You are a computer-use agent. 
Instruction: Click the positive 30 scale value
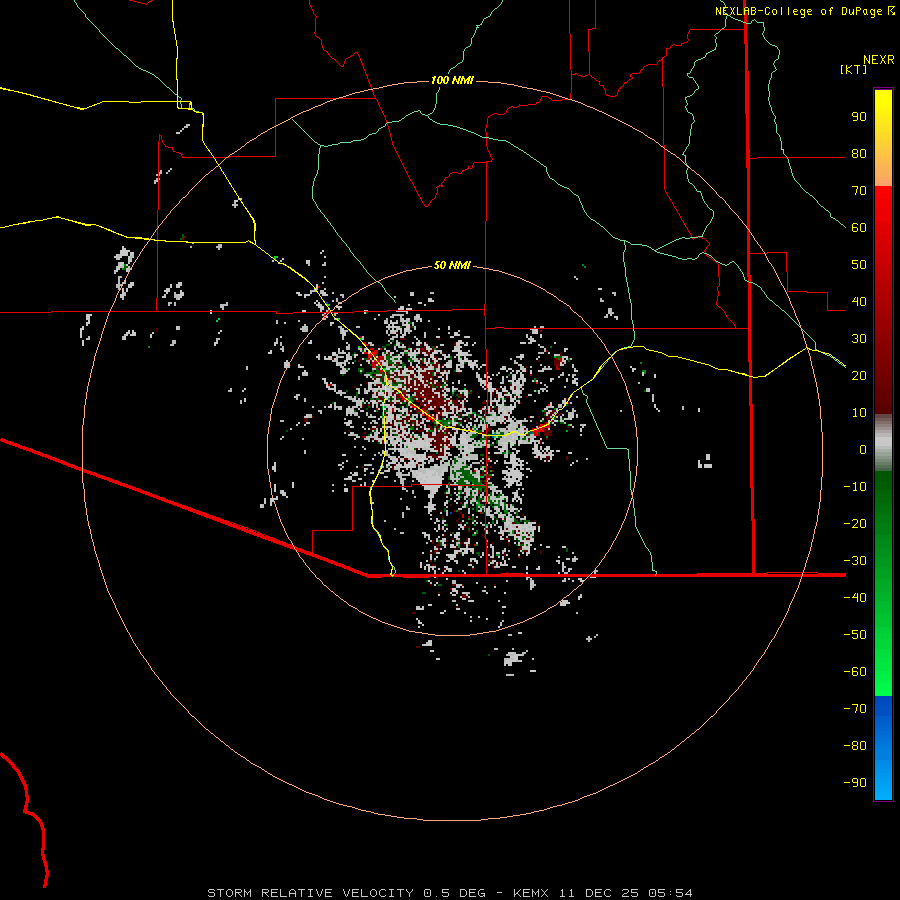click(859, 339)
